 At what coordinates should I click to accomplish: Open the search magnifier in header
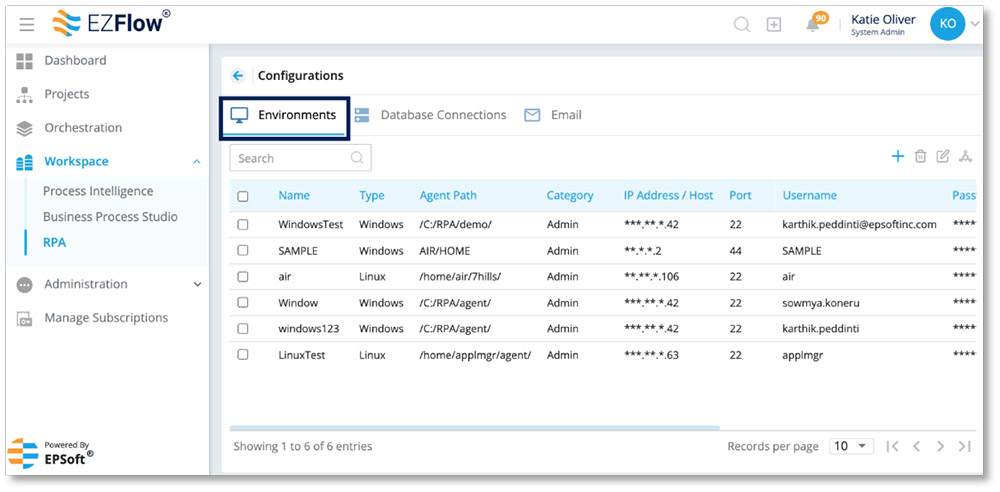coord(742,24)
